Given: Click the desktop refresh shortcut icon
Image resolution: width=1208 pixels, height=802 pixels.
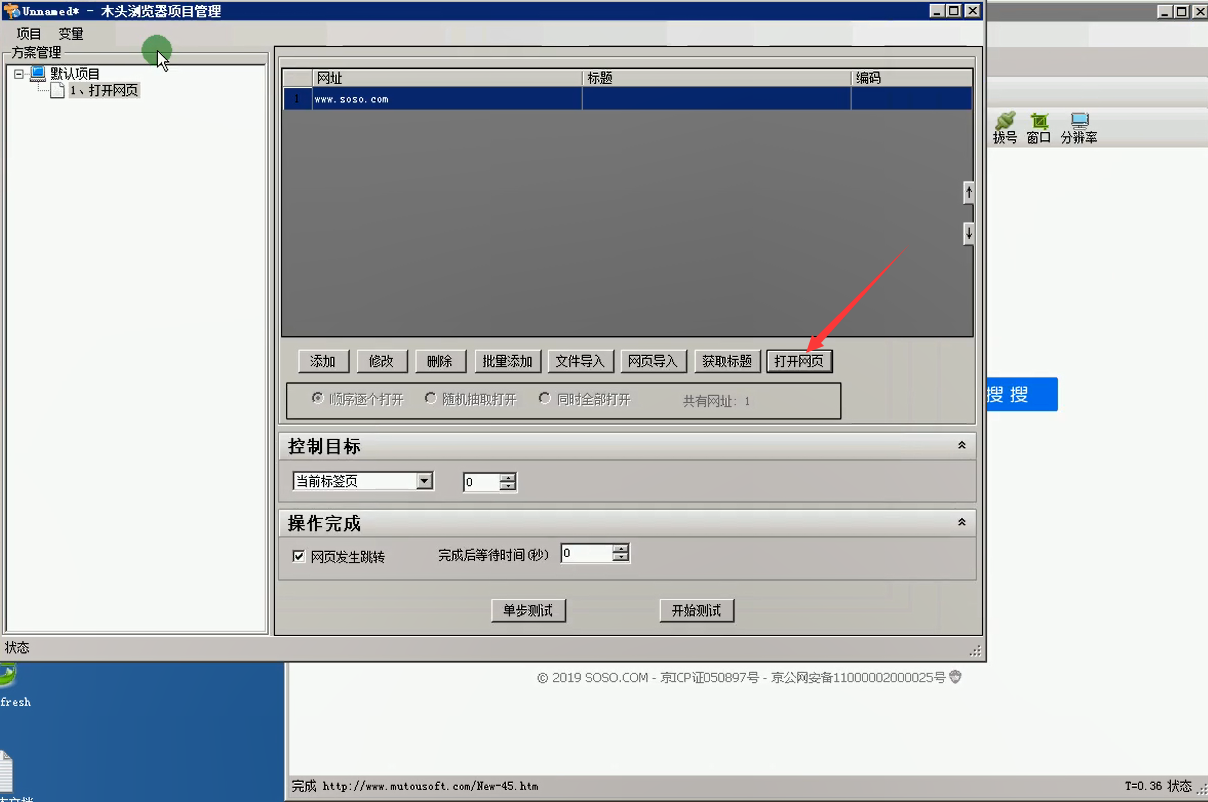Looking at the screenshot, I should (6, 677).
